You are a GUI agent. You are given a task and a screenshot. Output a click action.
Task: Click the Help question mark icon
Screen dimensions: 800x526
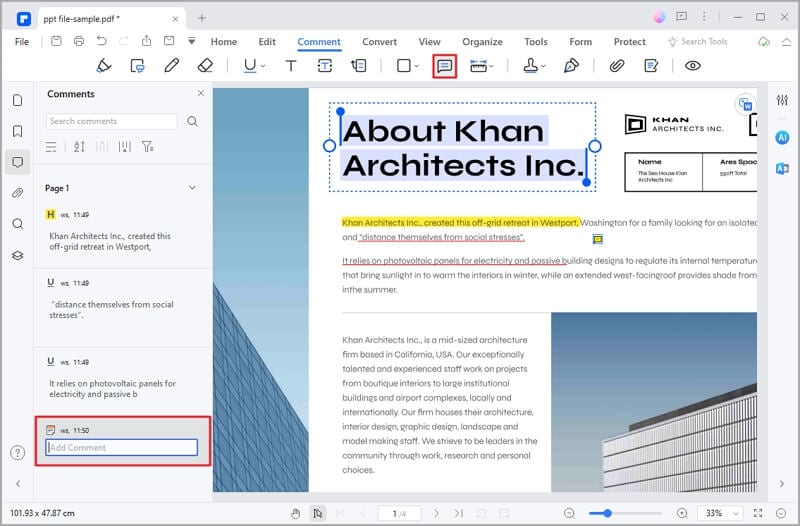coord(17,453)
